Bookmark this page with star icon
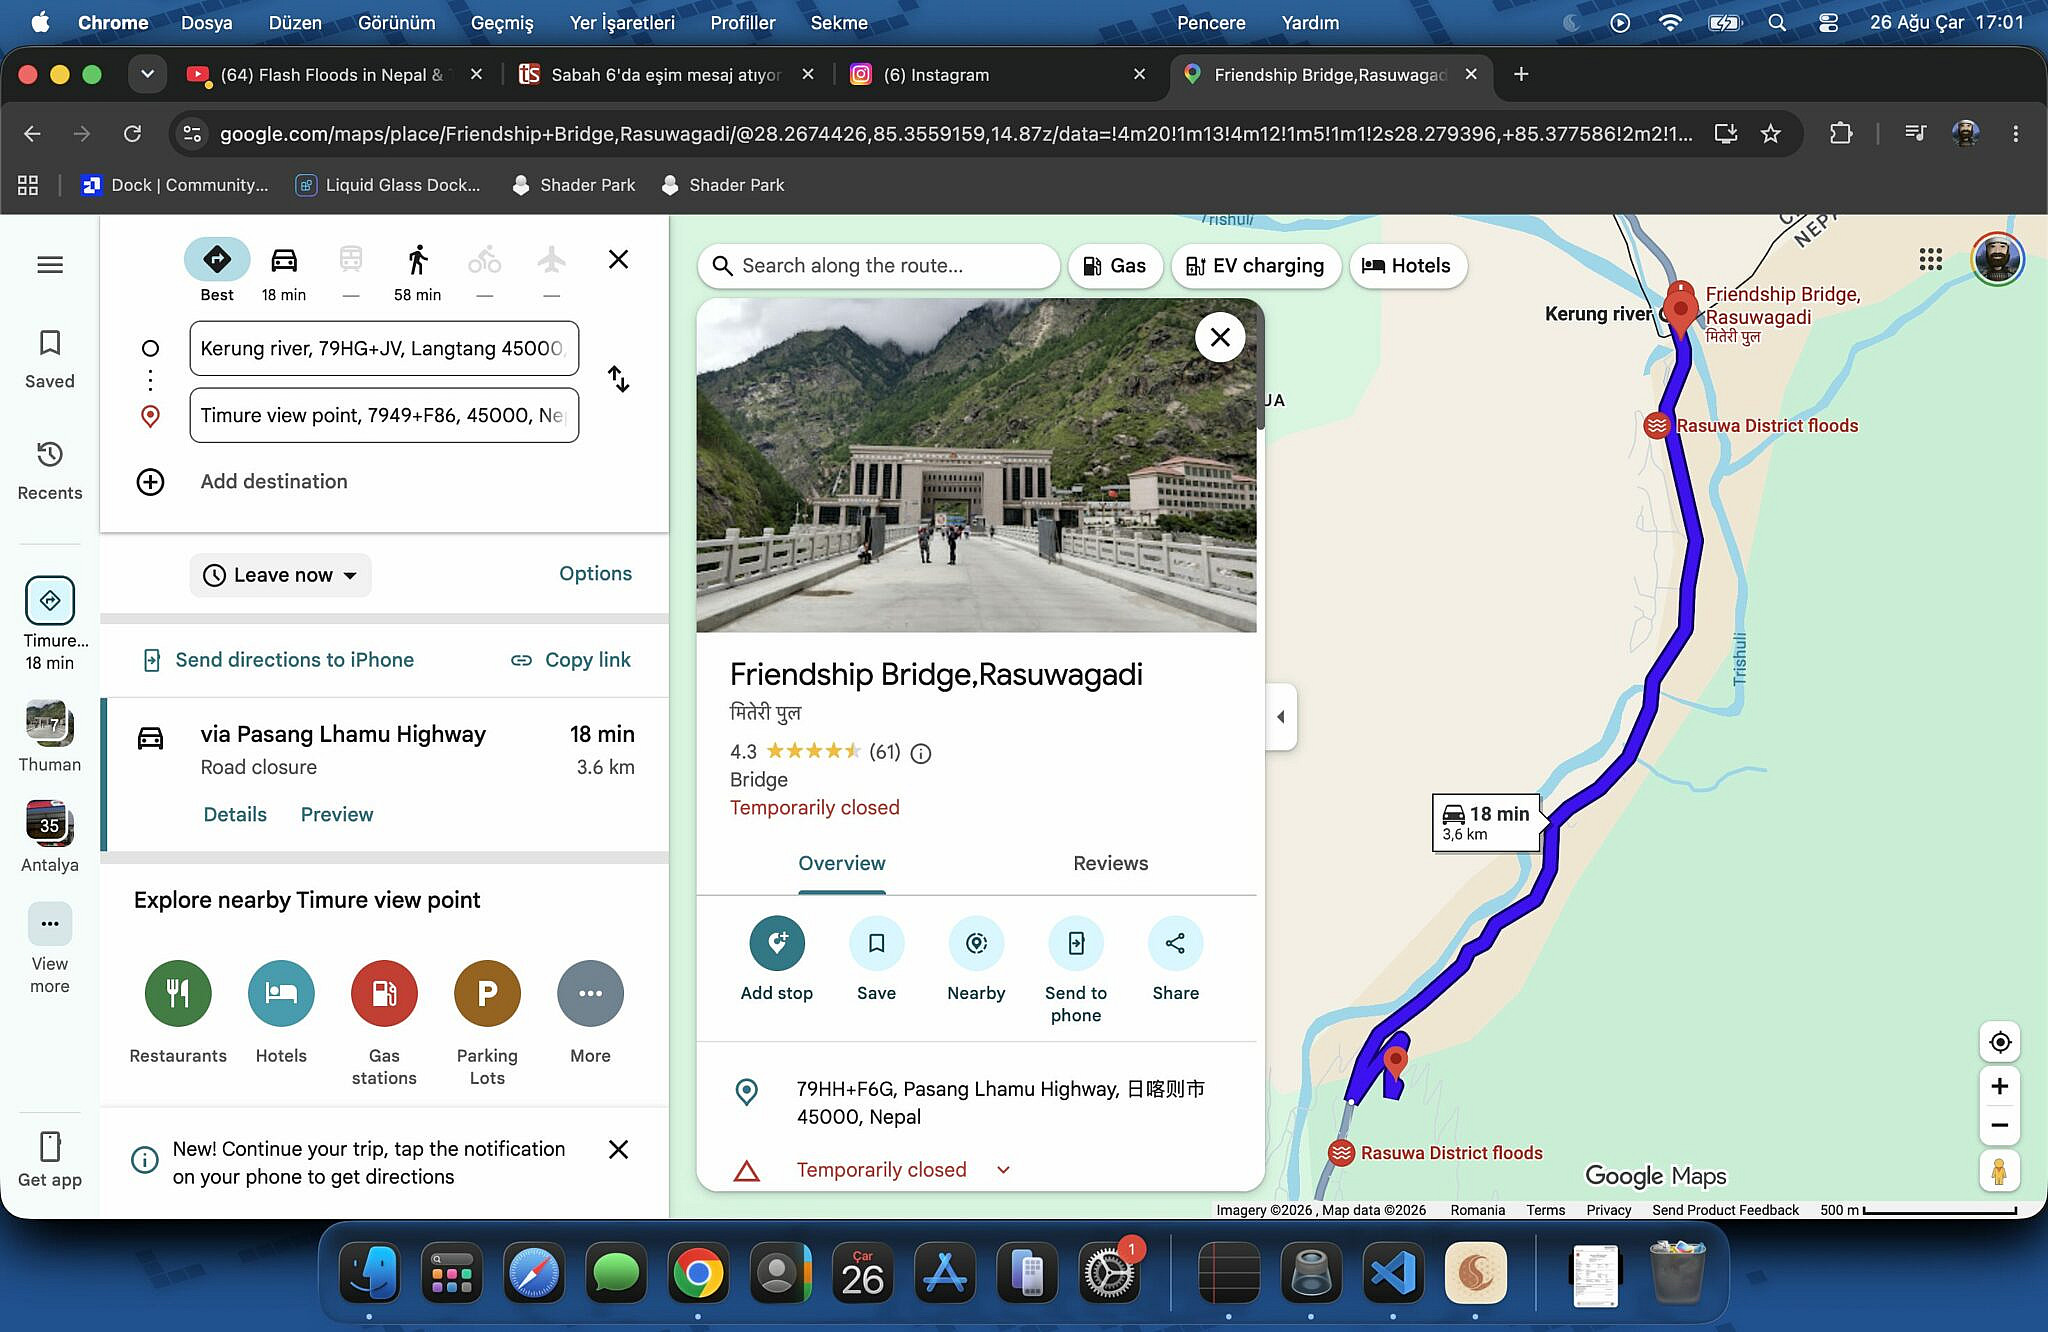This screenshot has width=2048, height=1332. coord(1771,133)
